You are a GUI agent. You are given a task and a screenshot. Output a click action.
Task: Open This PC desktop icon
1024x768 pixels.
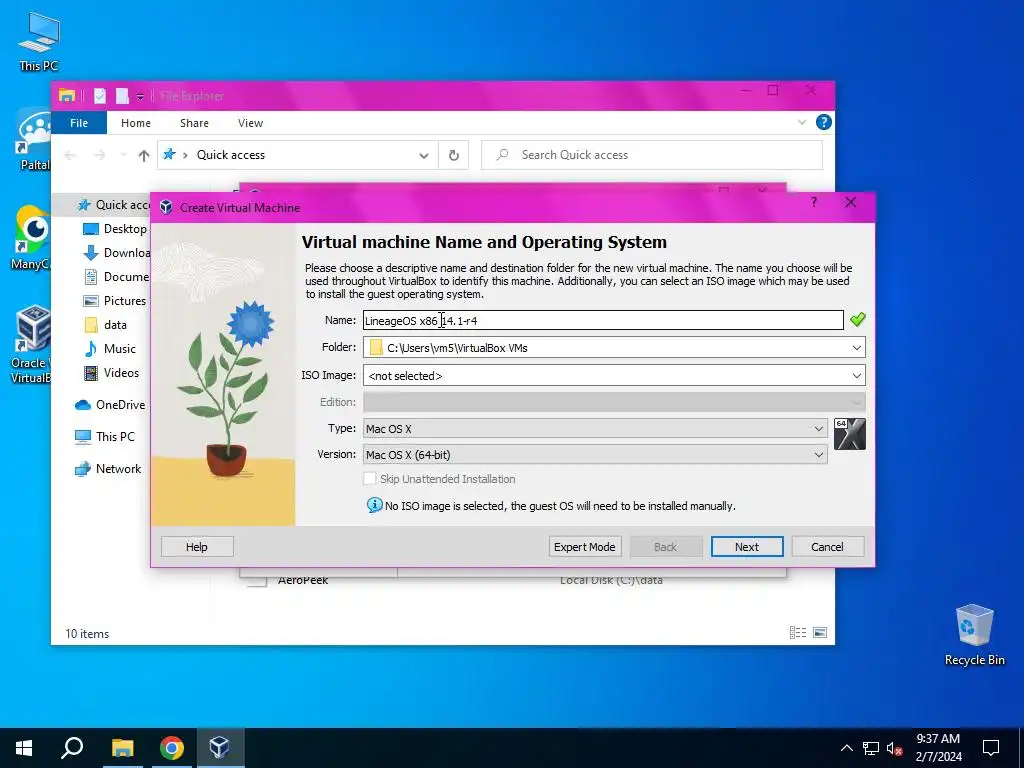pyautogui.click(x=39, y=42)
